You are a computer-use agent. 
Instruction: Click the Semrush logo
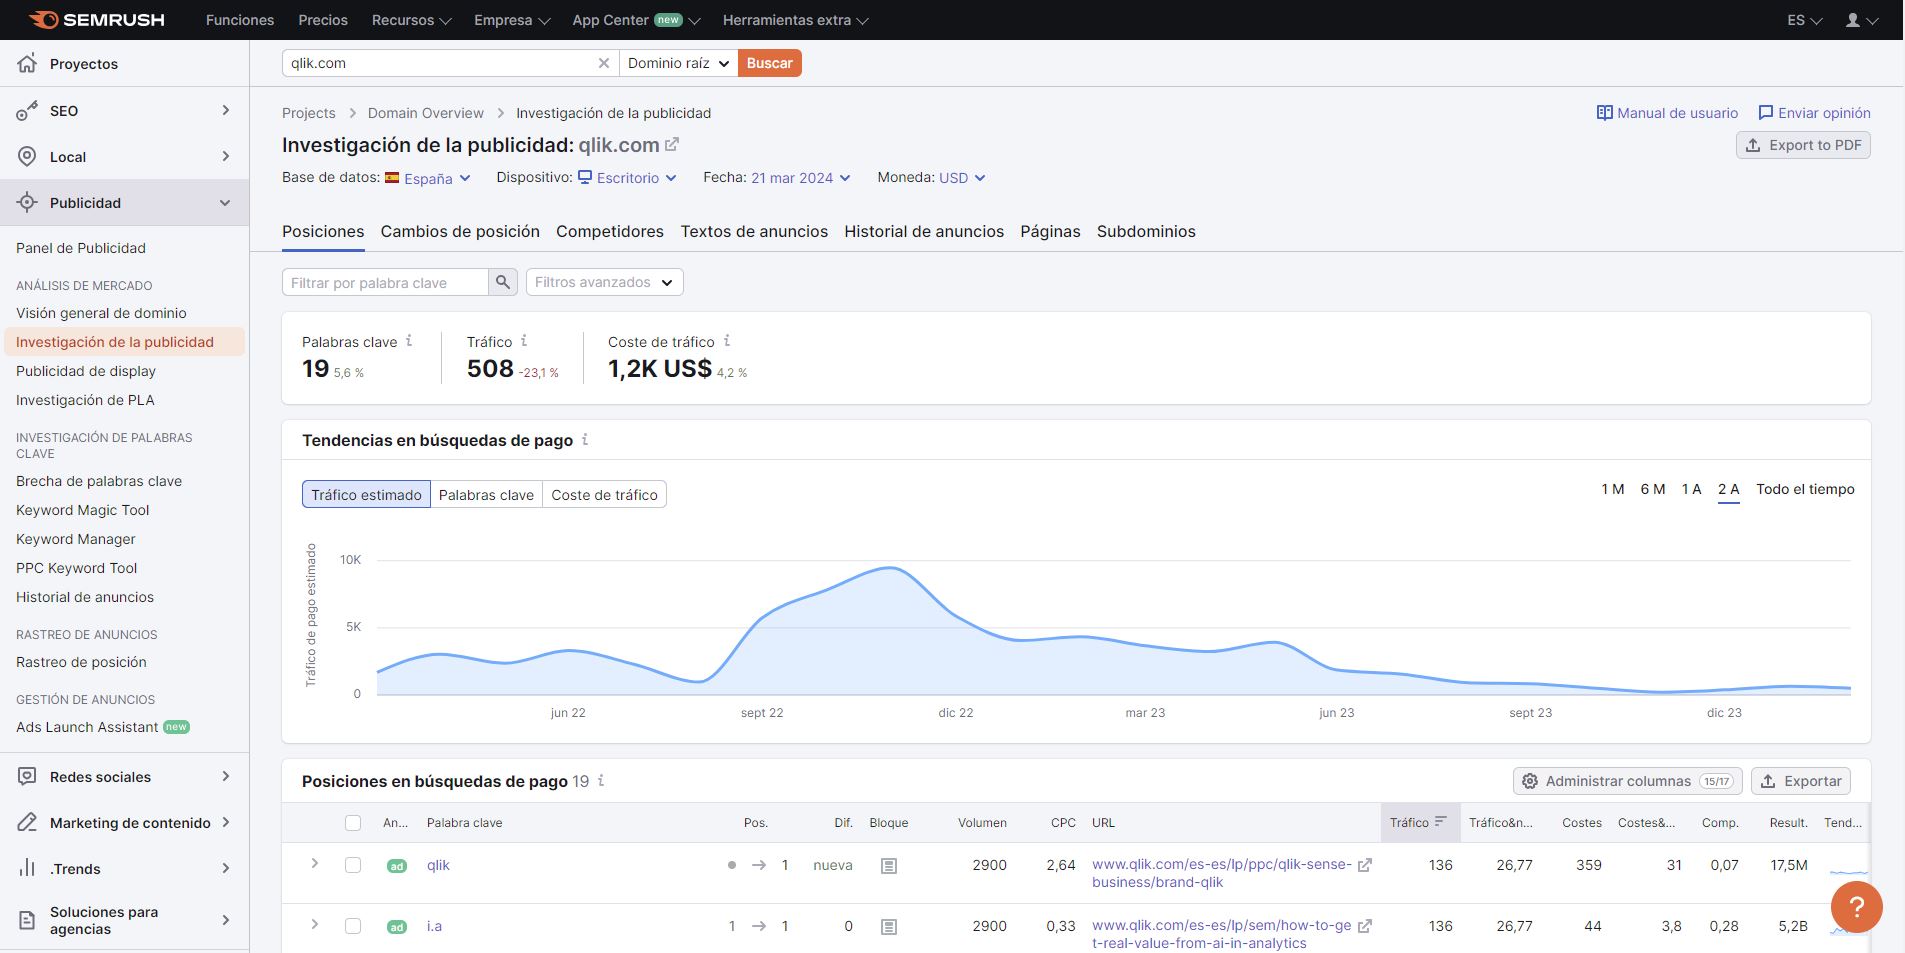pyautogui.click(x=97, y=20)
